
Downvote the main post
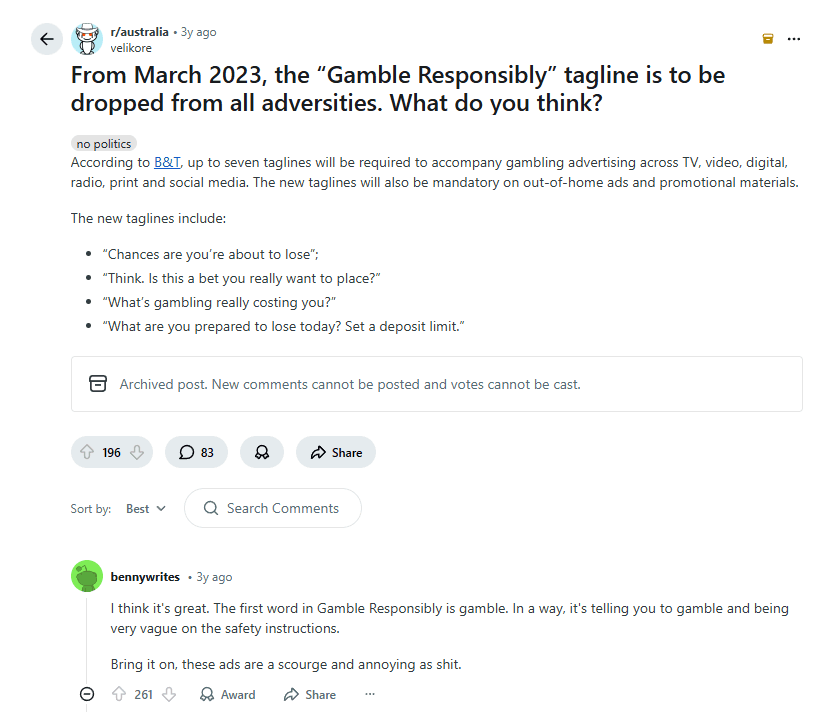point(136,452)
